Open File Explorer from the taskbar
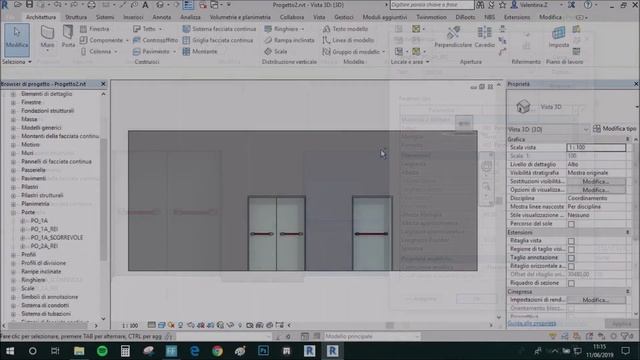 click(79, 351)
